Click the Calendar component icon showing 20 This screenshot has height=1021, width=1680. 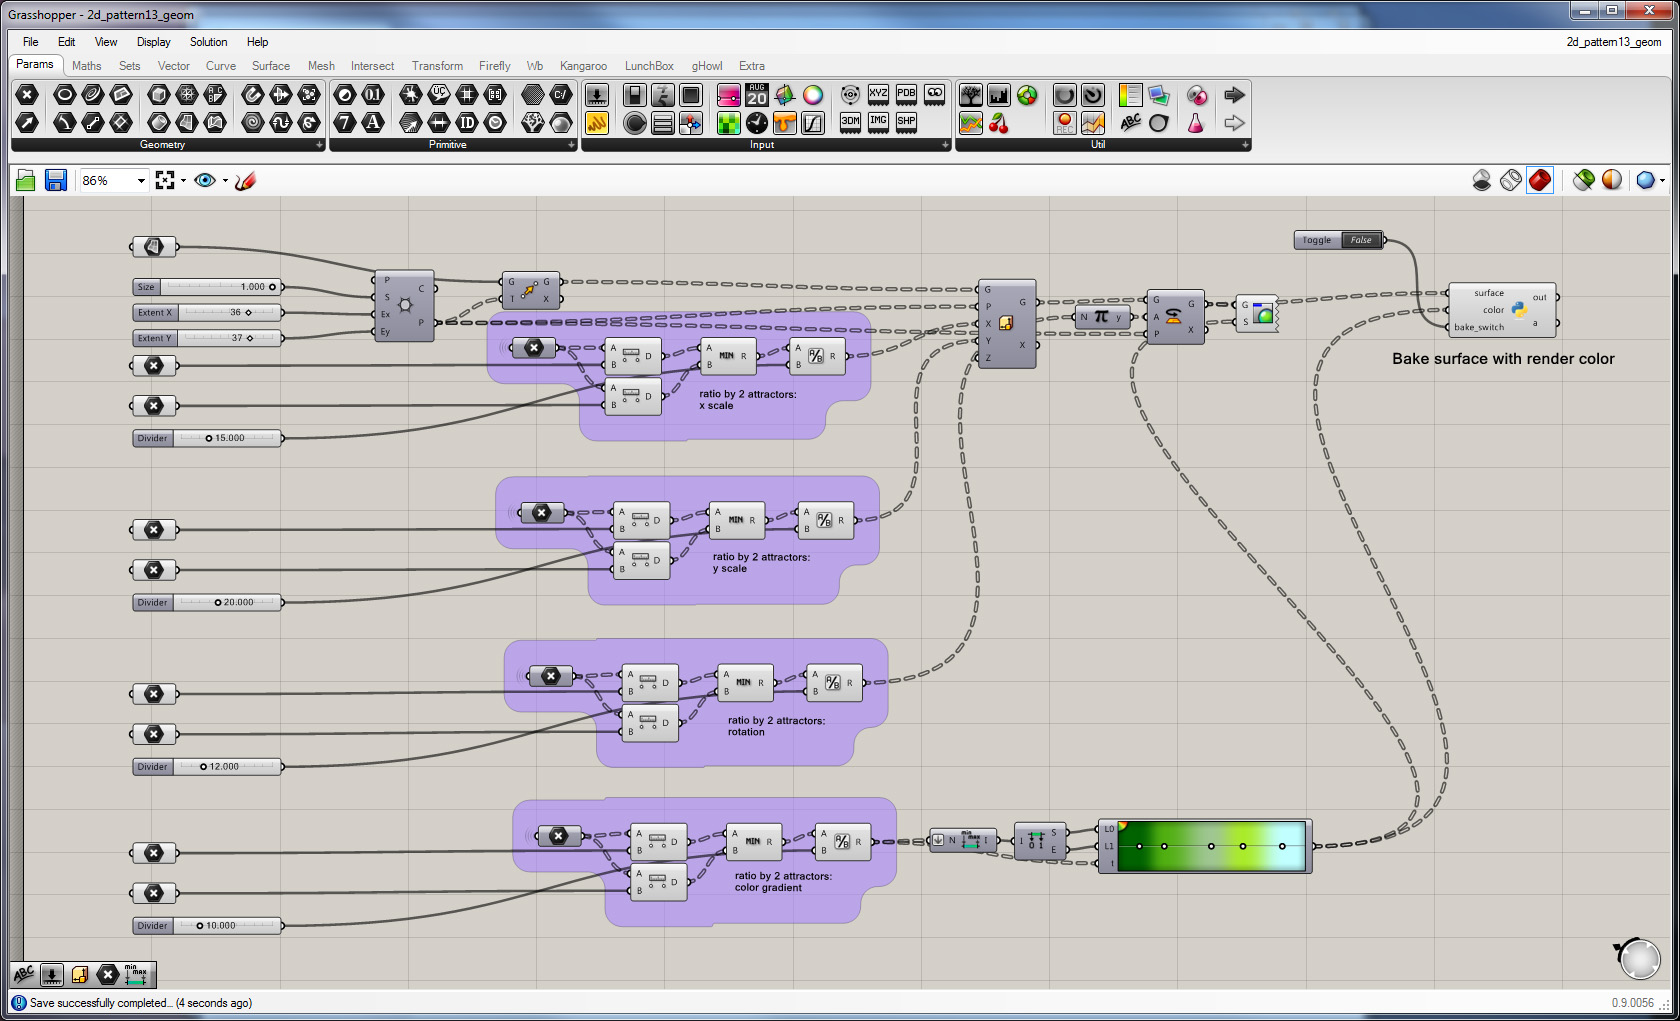click(757, 95)
